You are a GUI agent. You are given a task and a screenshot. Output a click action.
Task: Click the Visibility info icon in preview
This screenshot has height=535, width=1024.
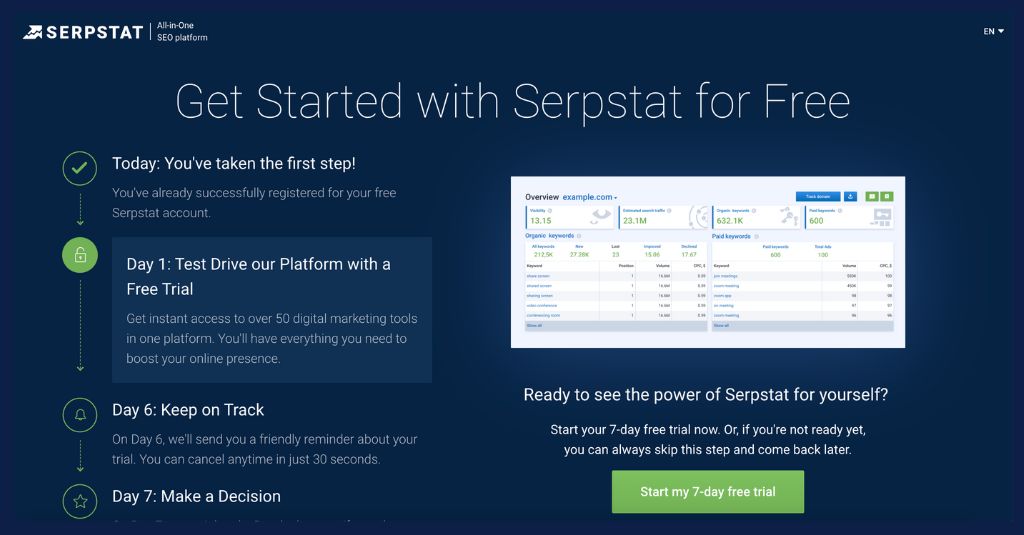pyautogui.click(x=552, y=211)
